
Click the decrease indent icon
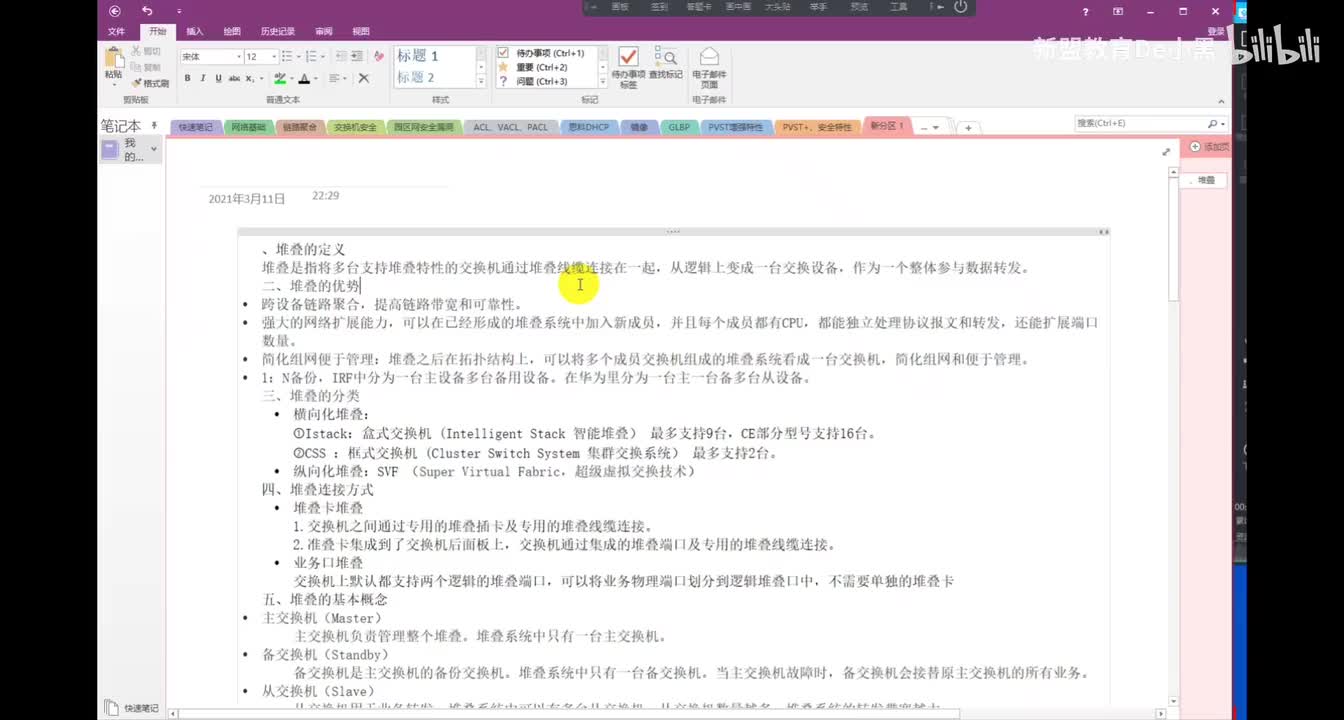[341, 56]
